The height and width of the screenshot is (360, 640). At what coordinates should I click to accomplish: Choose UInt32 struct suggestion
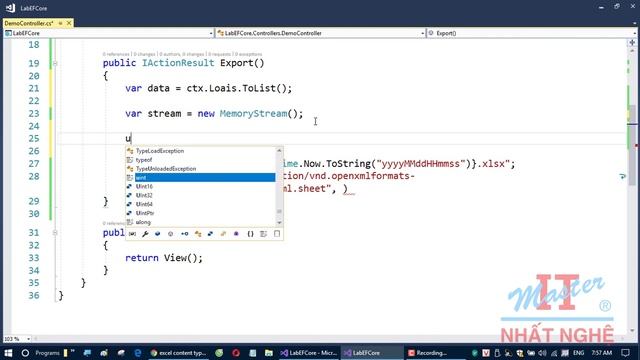point(200,196)
